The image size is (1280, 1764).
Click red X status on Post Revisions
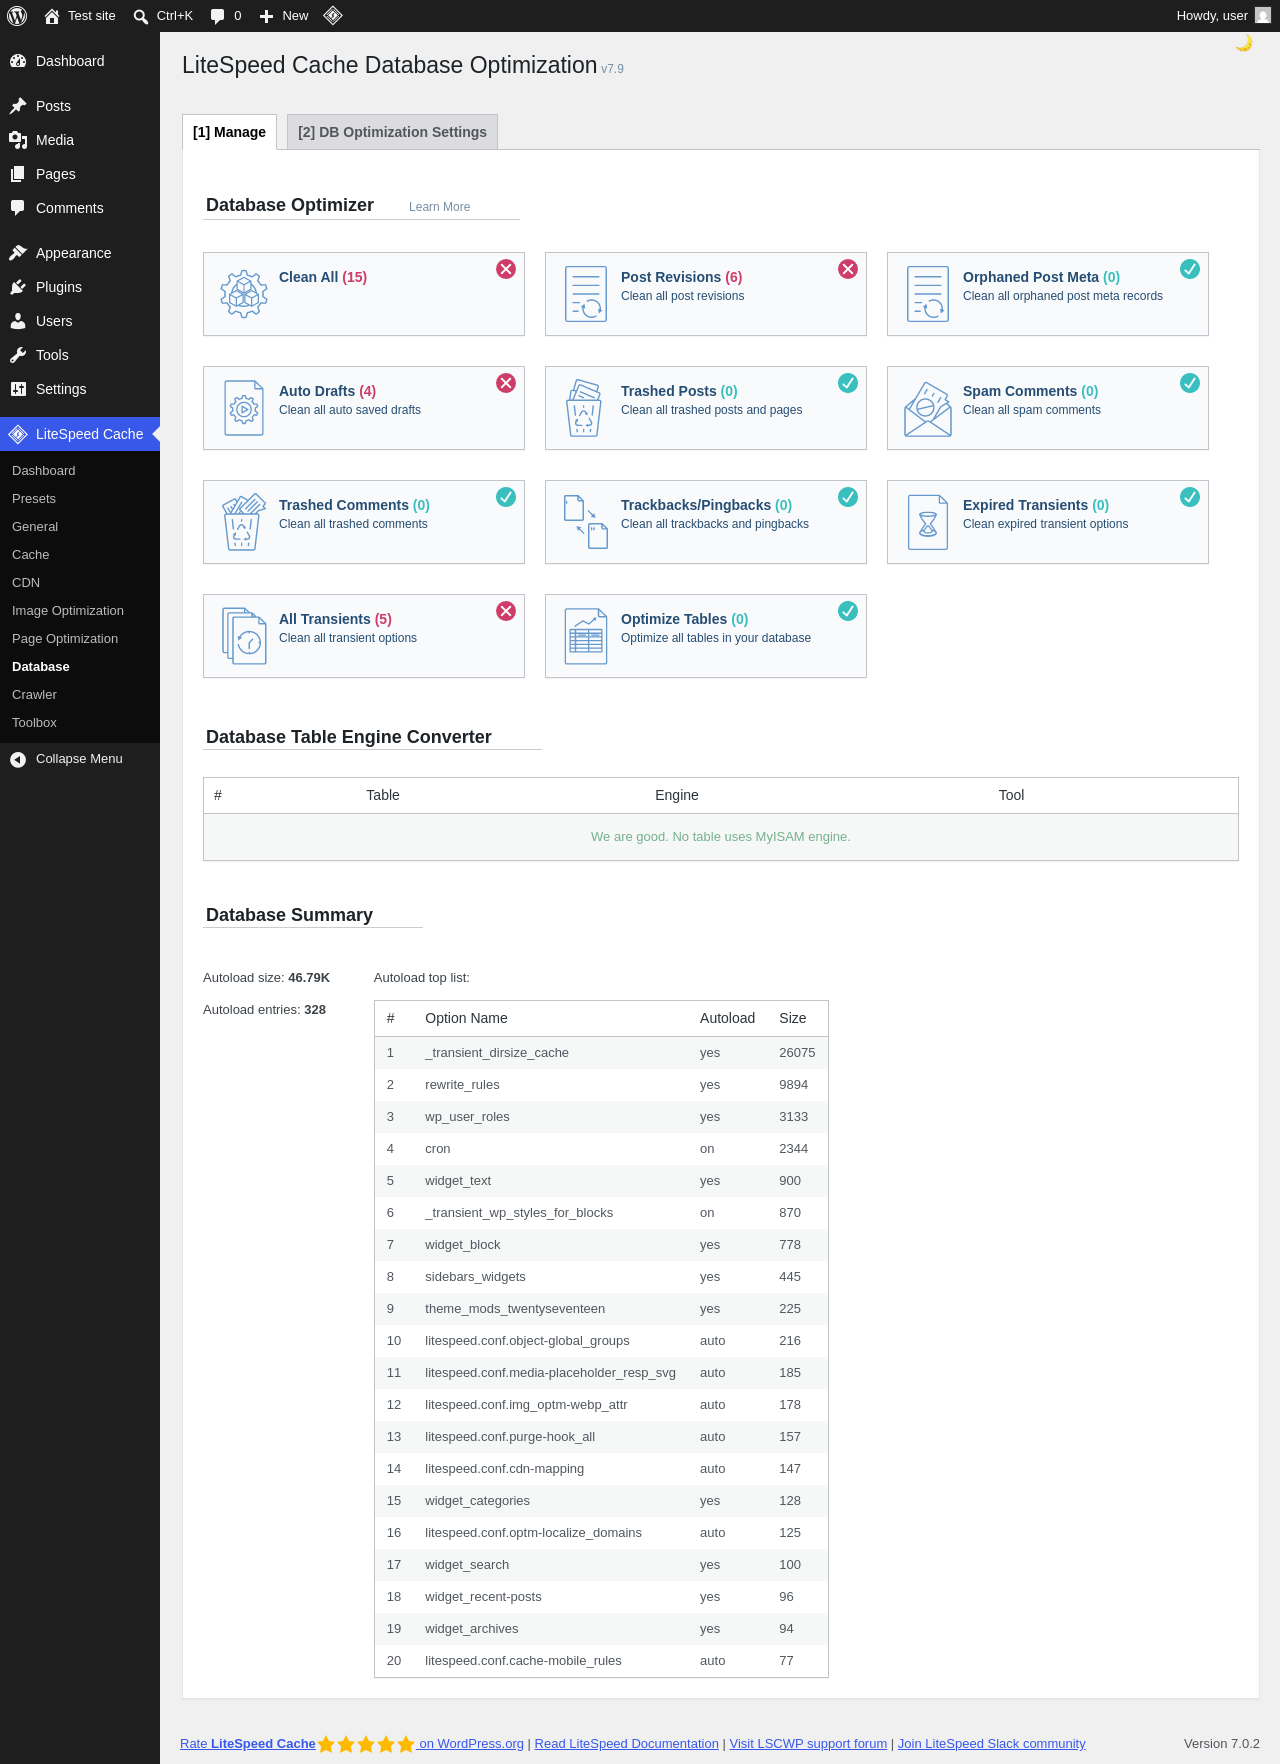(x=848, y=269)
